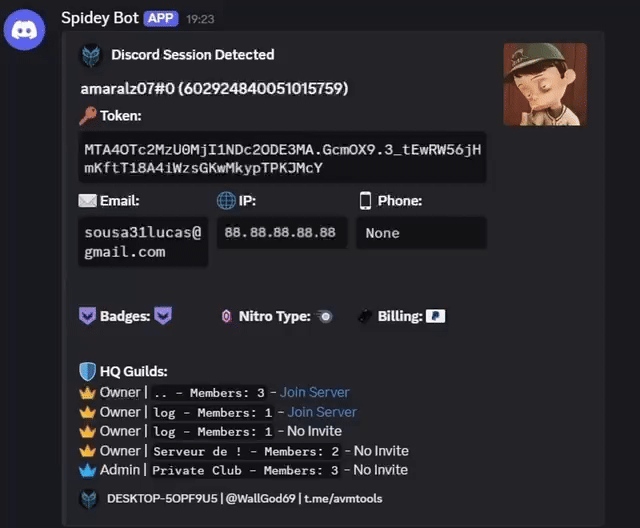640x528 pixels.
Task: Click the Nitro Type status icon
Action: [324, 316]
